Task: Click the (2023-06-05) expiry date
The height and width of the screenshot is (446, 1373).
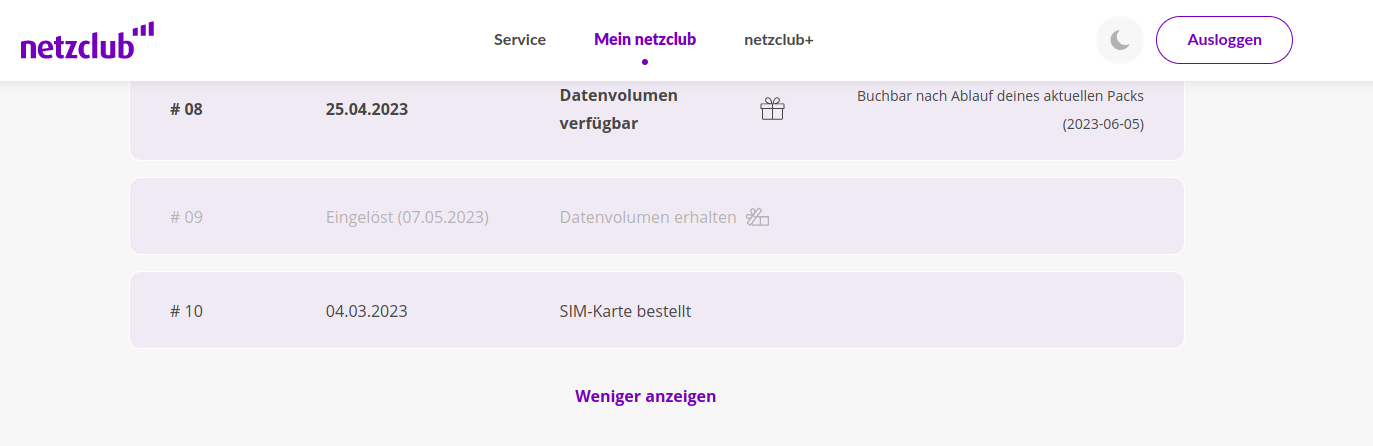Action: point(1103,125)
